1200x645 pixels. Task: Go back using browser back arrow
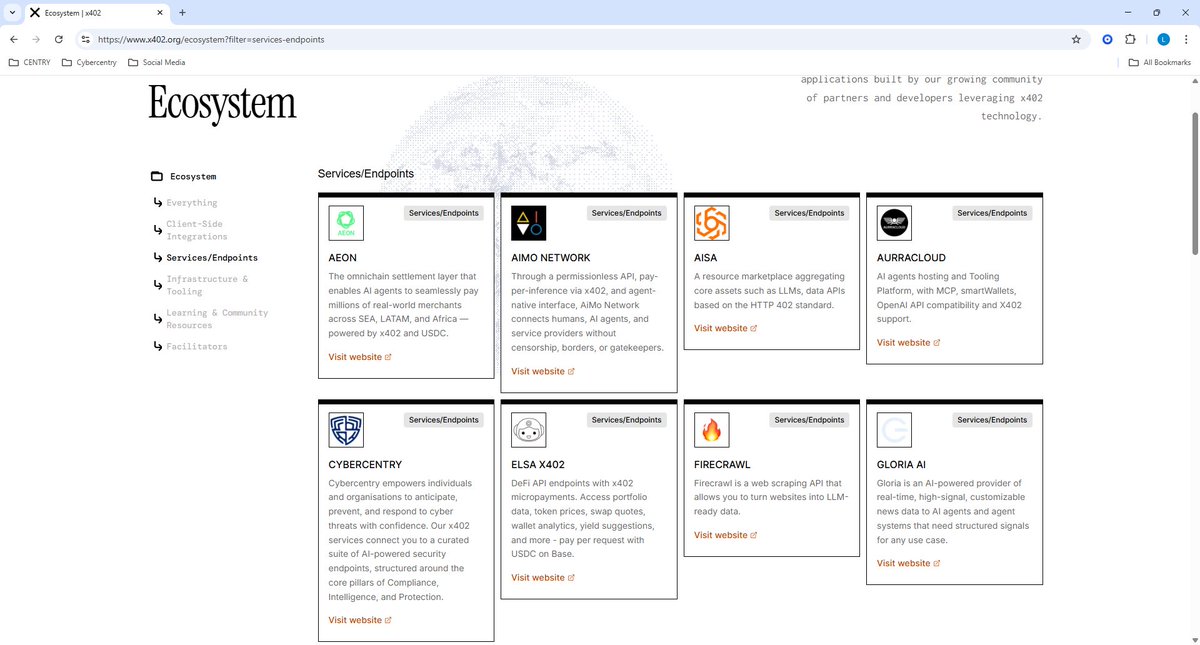tap(14, 39)
